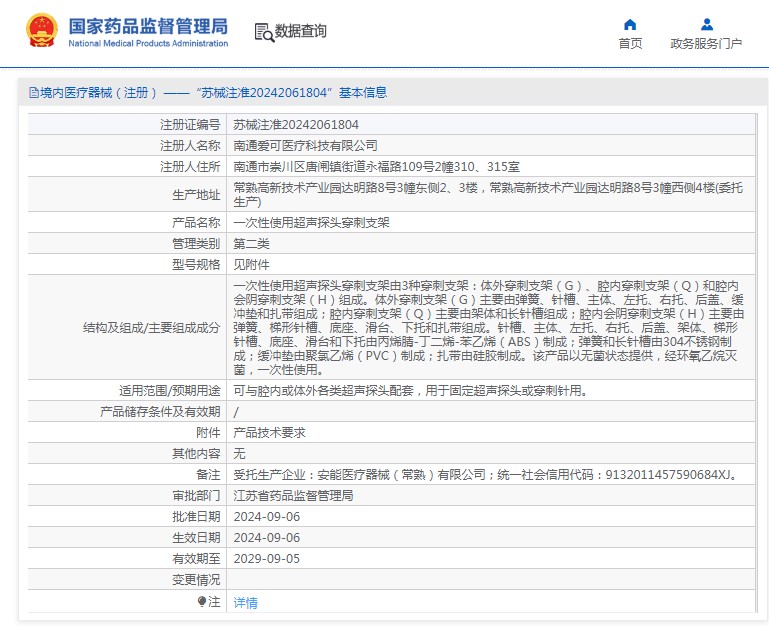Select product name 一次性使用超声探头穿刺支架
The height and width of the screenshot is (626, 769).
point(311,223)
